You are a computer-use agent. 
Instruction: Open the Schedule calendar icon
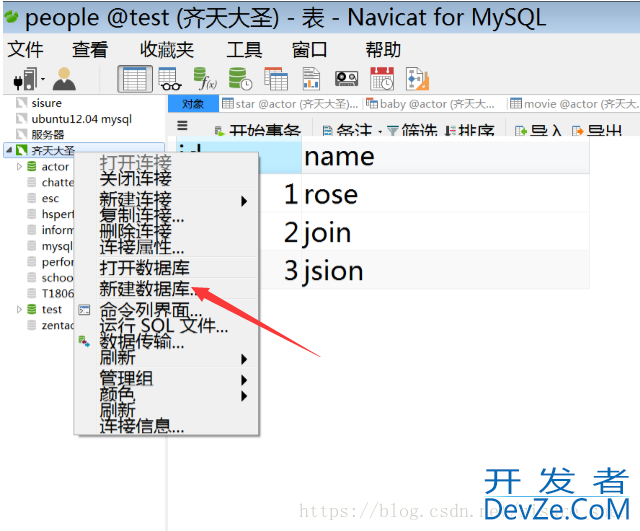point(382,79)
